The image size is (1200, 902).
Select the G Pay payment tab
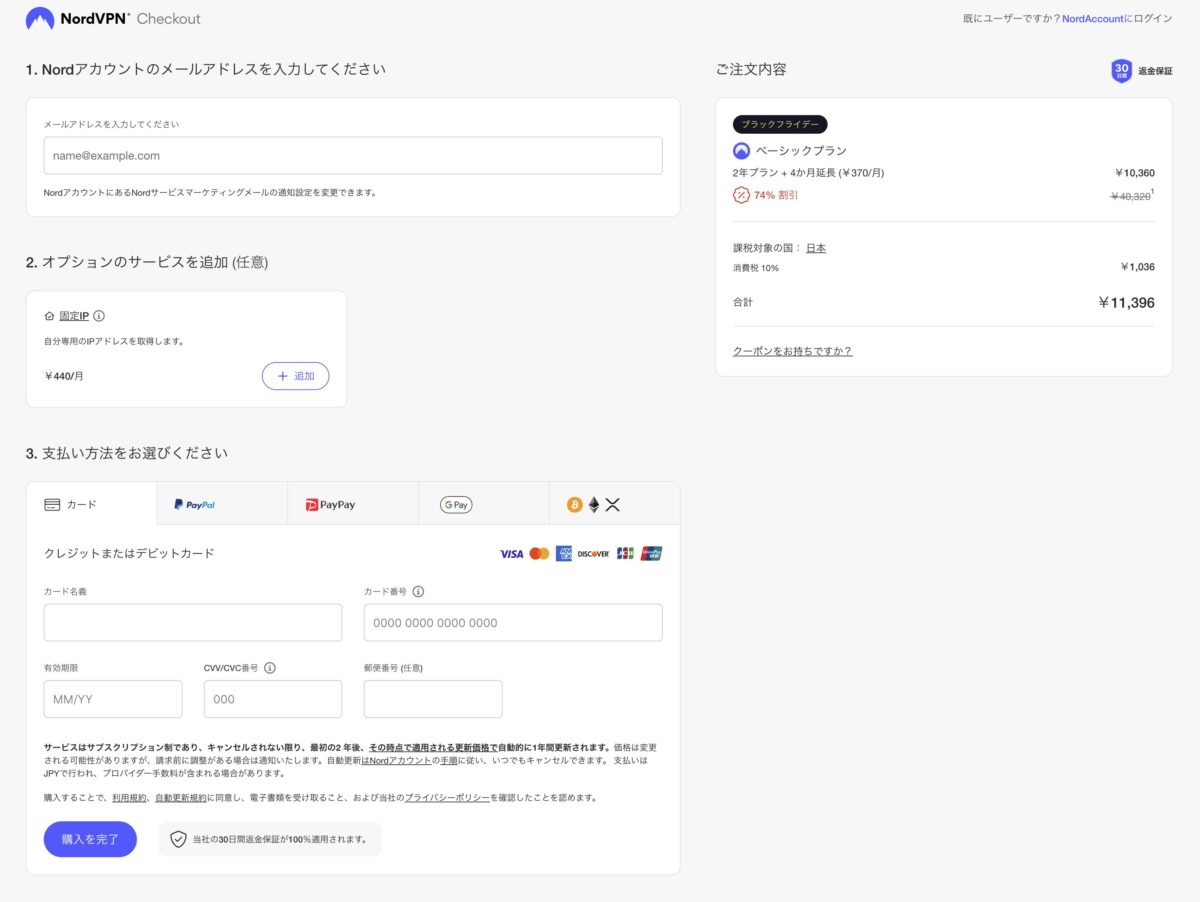click(455, 504)
